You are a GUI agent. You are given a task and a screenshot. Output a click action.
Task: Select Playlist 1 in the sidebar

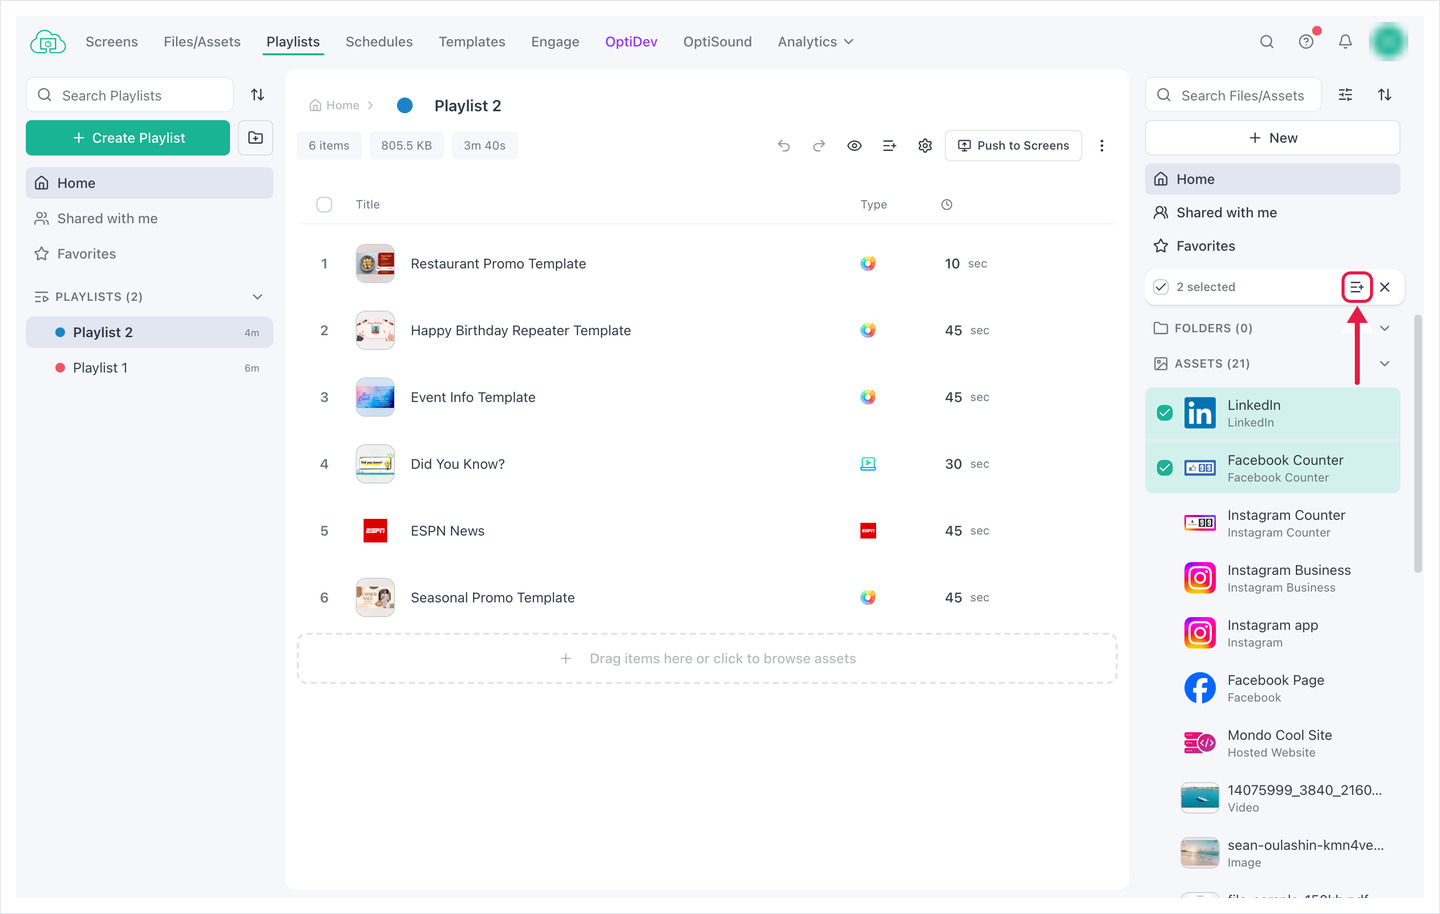click(x=149, y=368)
